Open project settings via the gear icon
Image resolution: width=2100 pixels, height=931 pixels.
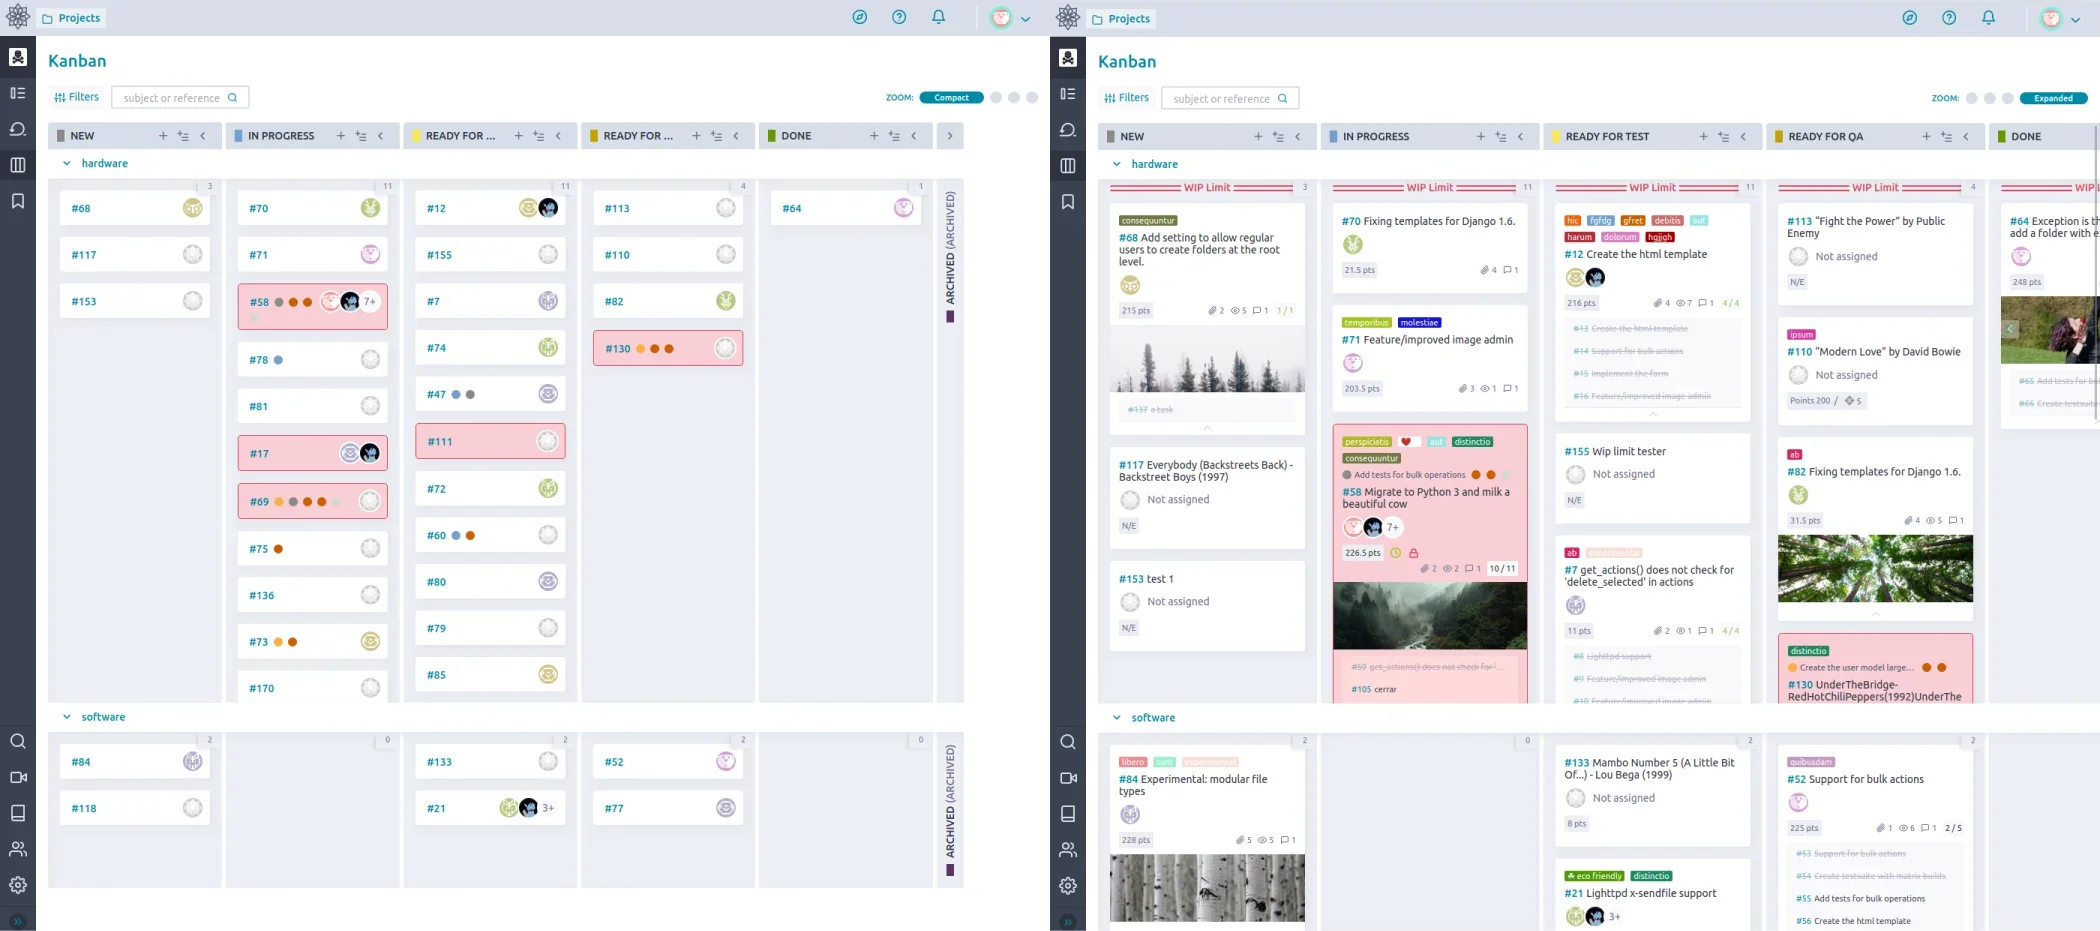coord(17,885)
